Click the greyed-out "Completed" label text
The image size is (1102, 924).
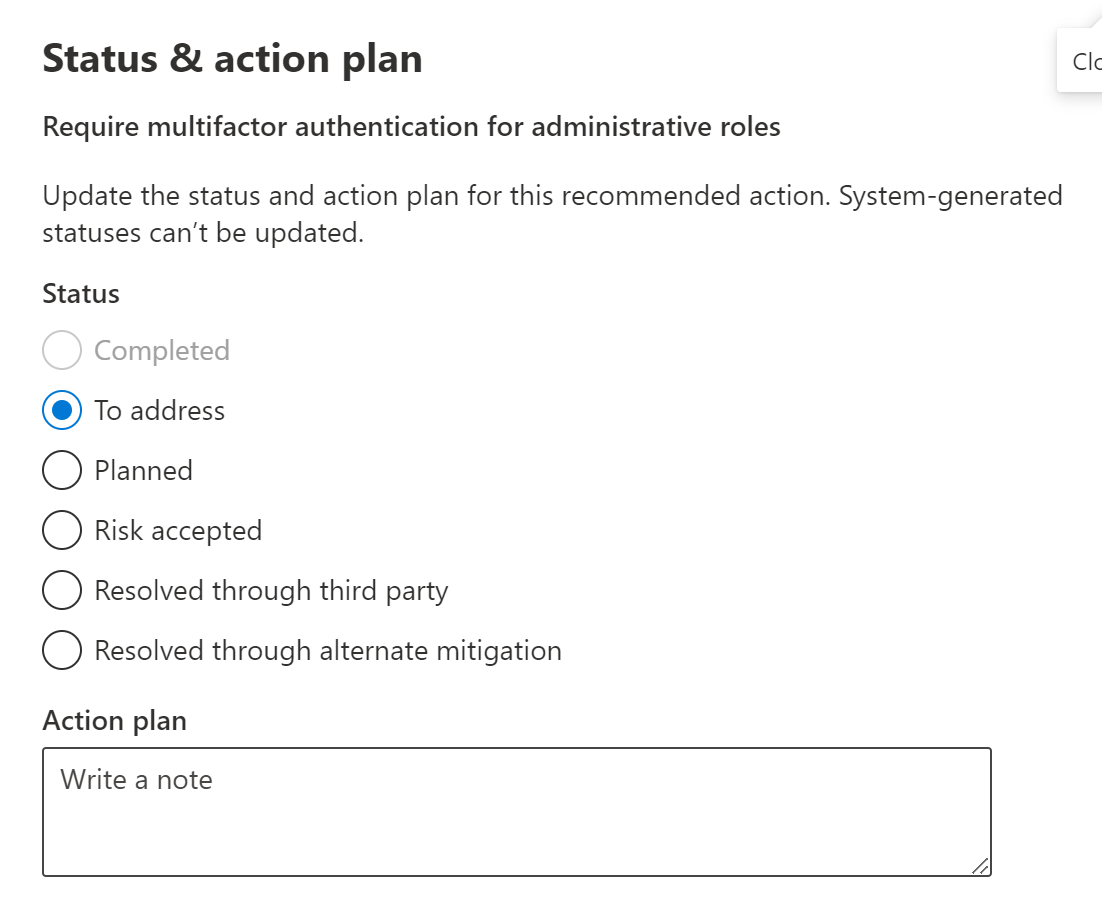point(162,351)
